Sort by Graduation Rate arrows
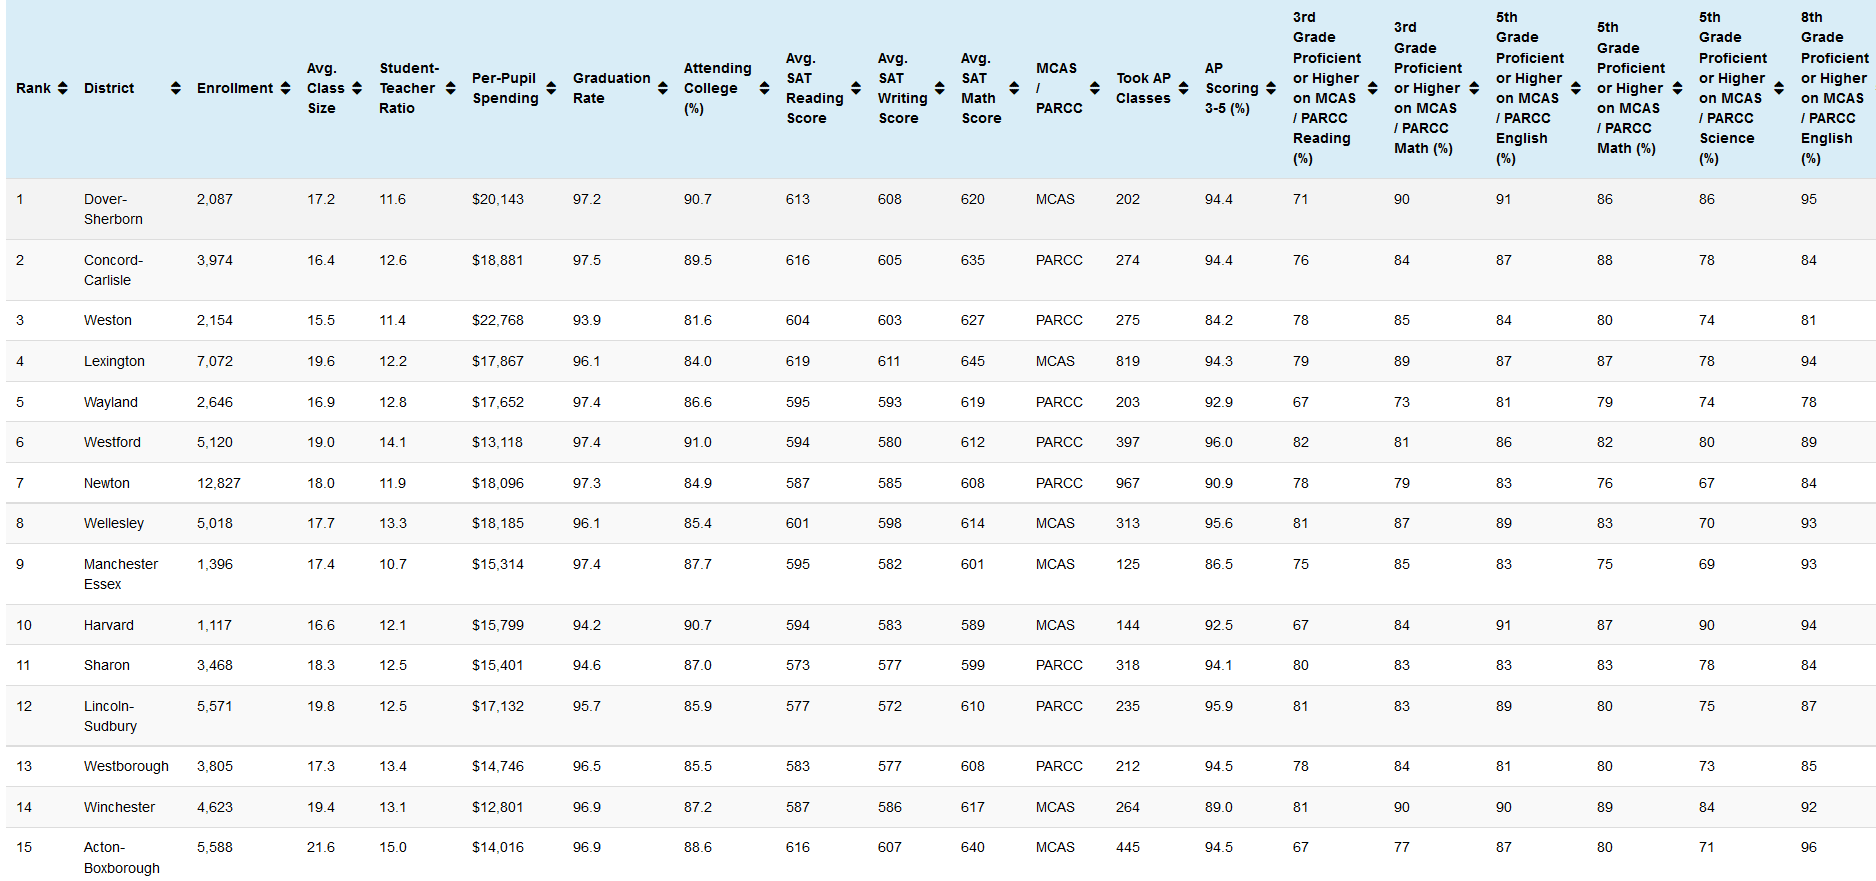Screen dimensions: 1876x881 pyautogui.click(x=662, y=88)
